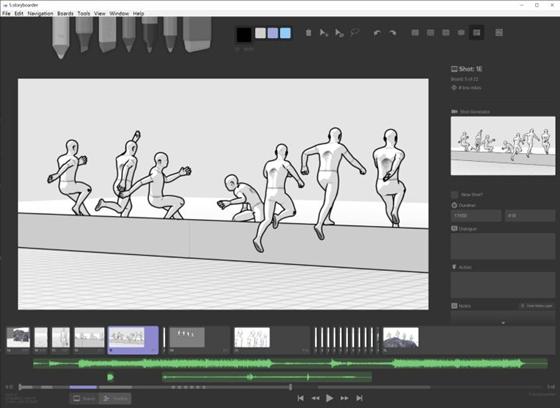This screenshot has height=408, width=560.
Task: Open the Boards menu
Action: (65, 14)
